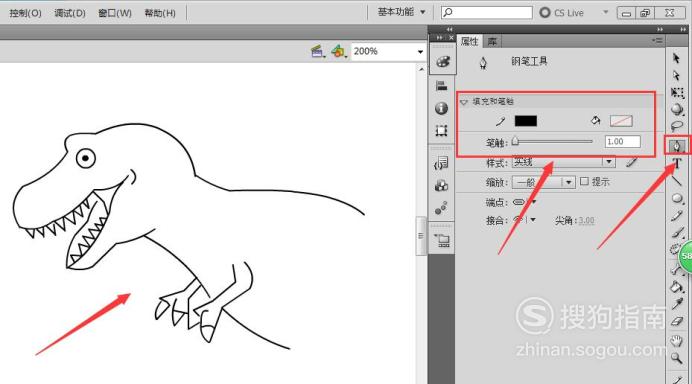The width and height of the screenshot is (692, 384).
Task: Open the Project panel icon
Action: point(442,241)
